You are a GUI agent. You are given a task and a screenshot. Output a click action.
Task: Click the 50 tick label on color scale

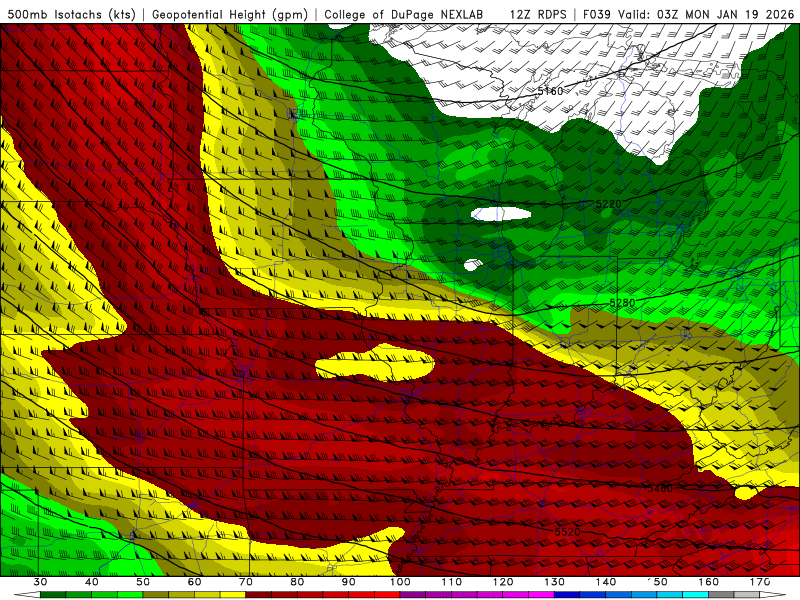tap(143, 582)
